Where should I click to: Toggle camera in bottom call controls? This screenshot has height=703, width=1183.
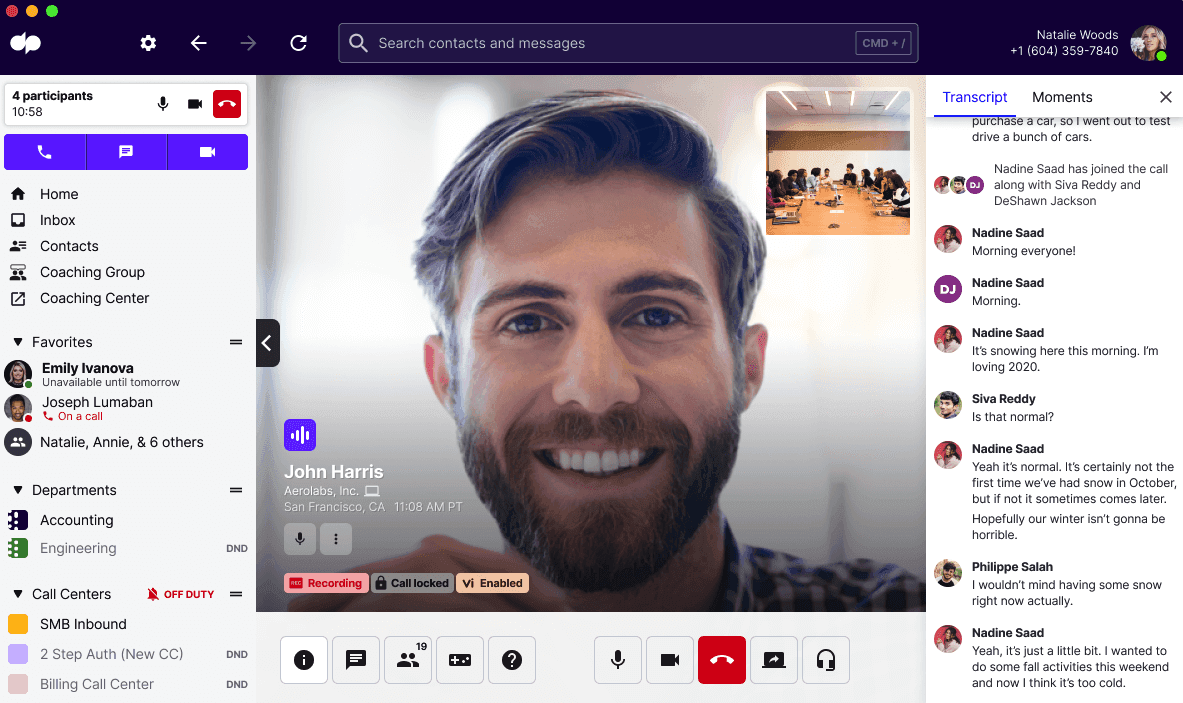[670, 660]
